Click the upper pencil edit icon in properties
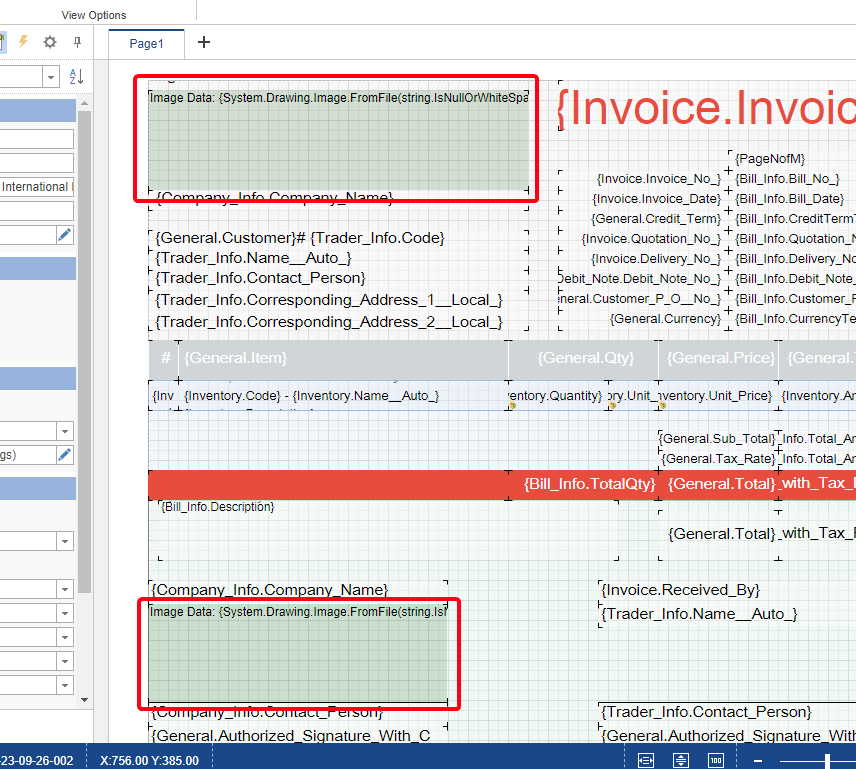Screen dimensions: 856x769 pyautogui.click(x=65, y=235)
